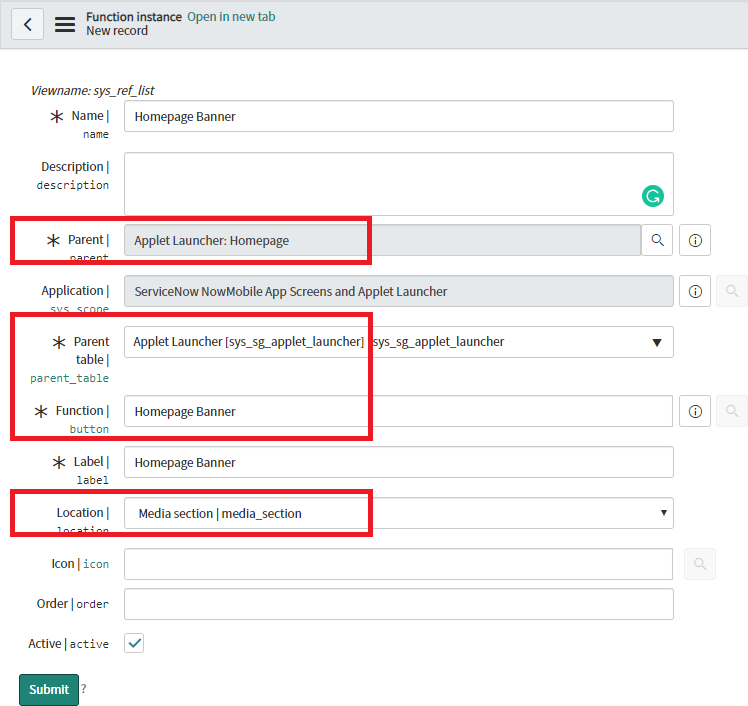Open the Location dropdown

pyautogui.click(x=399, y=513)
